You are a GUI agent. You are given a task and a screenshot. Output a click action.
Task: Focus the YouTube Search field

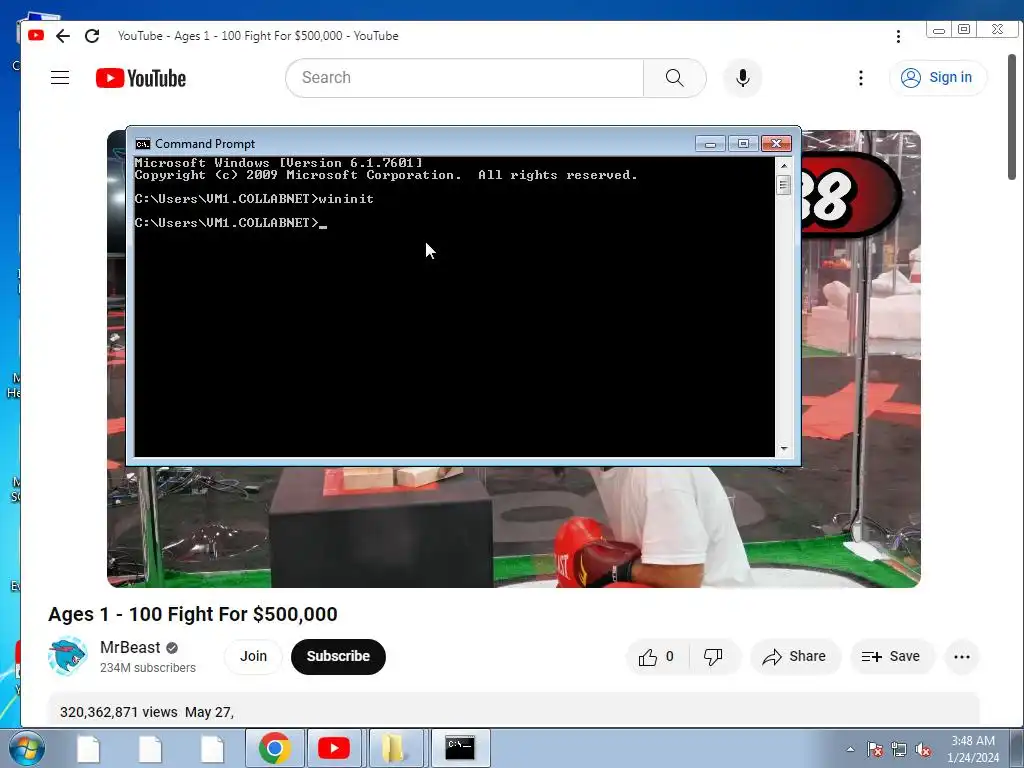point(464,78)
